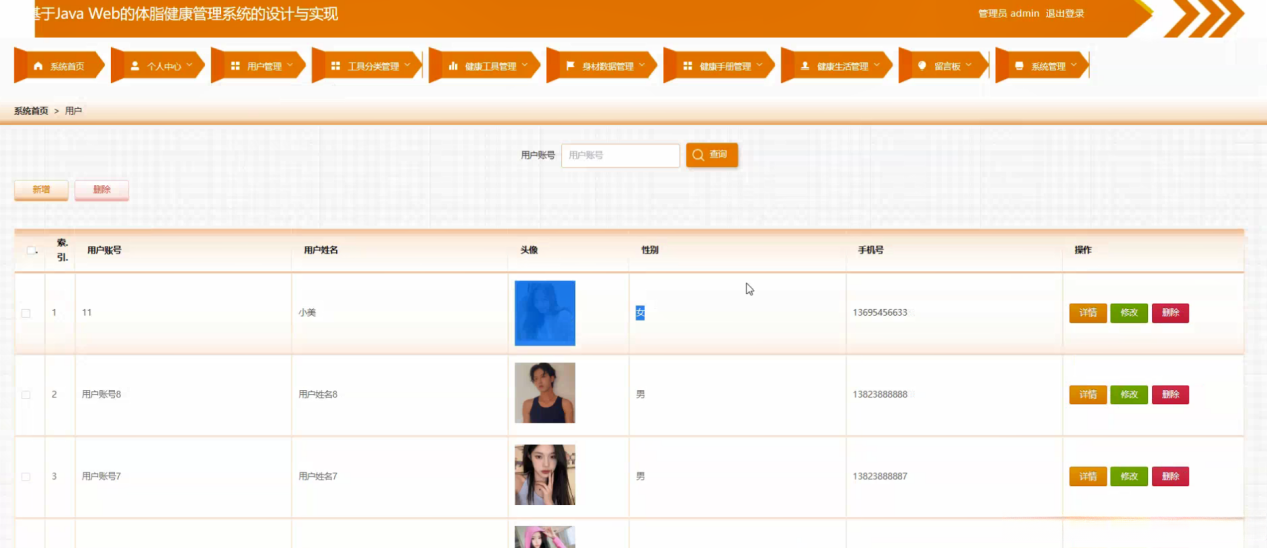Click the avatar thumbnail of 小美
Viewport: 1267px width, 548px height.
[x=545, y=313]
